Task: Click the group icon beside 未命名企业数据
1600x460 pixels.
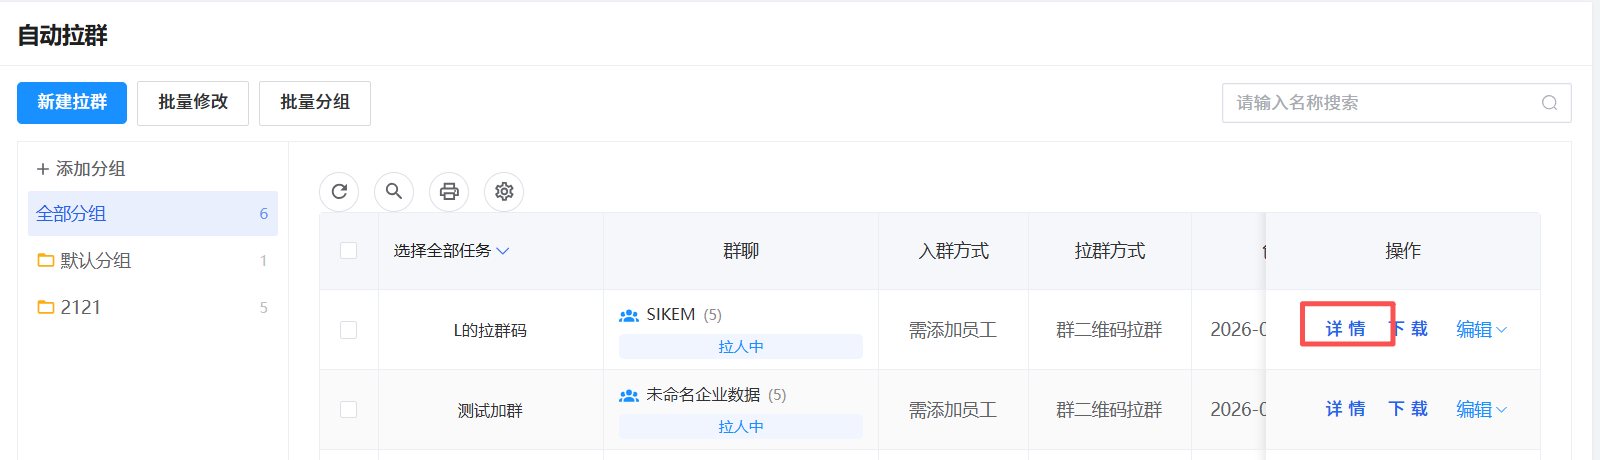Action: click(x=629, y=395)
